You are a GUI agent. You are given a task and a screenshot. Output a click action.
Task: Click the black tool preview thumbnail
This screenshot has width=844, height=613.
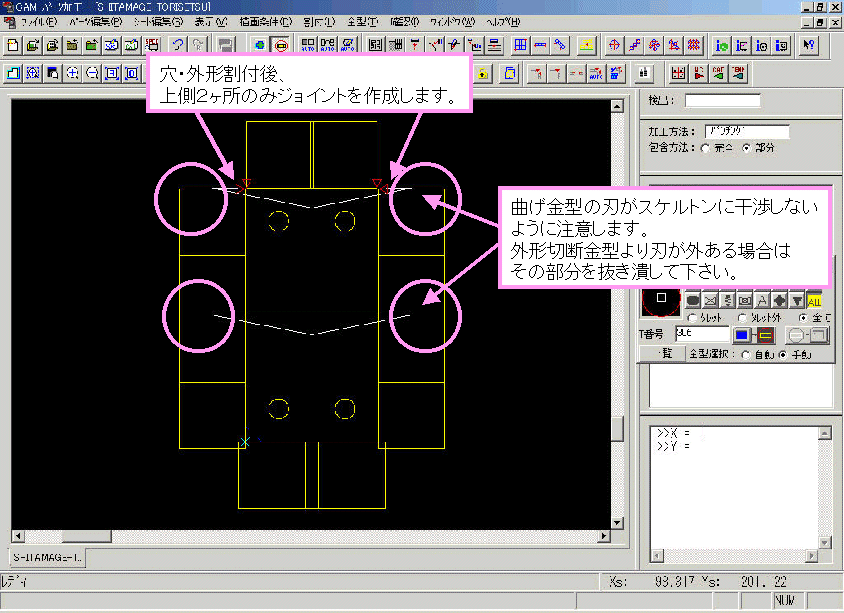(660, 300)
